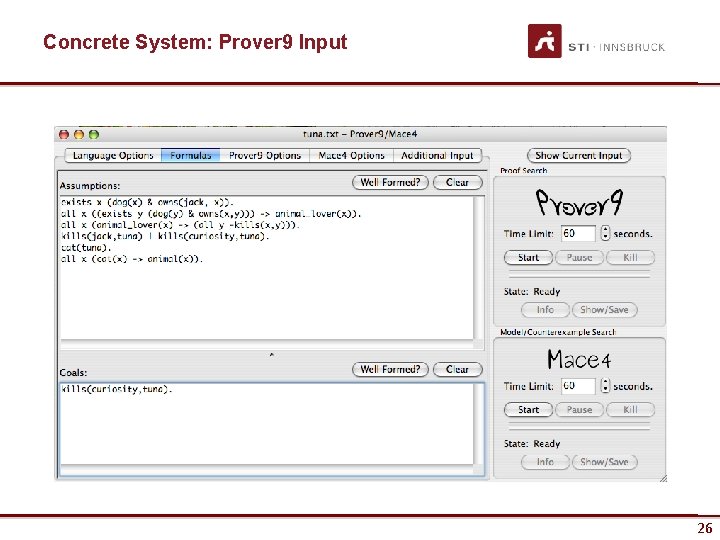This screenshot has height=540, width=720.
Task: Click the yellow minimize window button
Action: click(x=79, y=135)
